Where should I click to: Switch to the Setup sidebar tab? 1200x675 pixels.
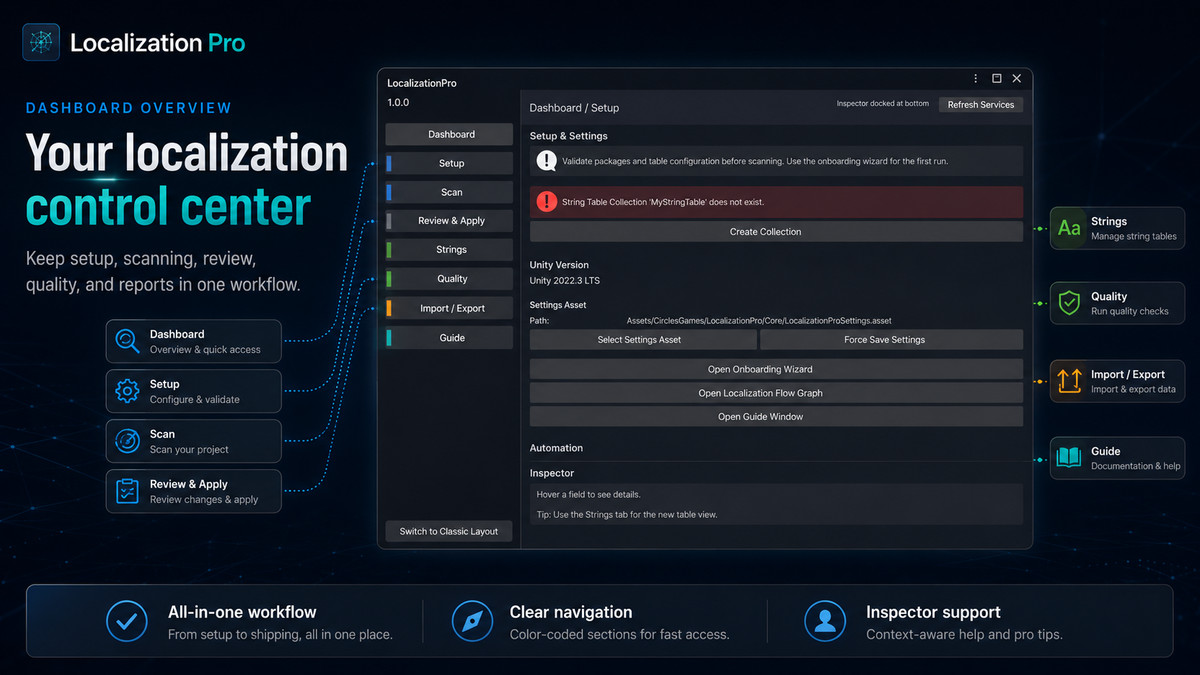[449, 163]
